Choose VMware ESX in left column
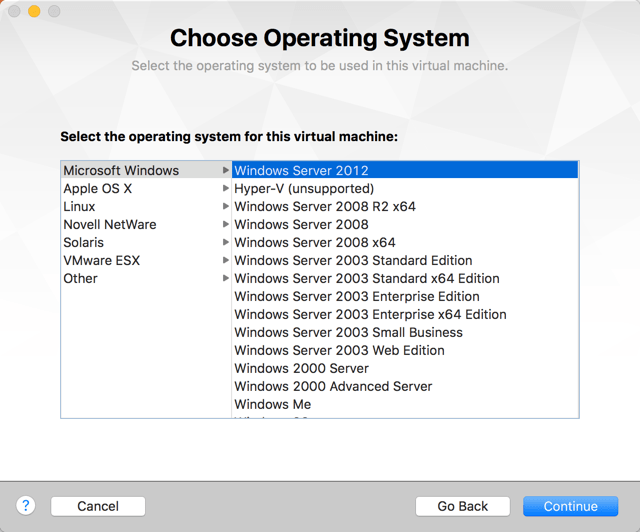640x532 pixels. [x=102, y=261]
